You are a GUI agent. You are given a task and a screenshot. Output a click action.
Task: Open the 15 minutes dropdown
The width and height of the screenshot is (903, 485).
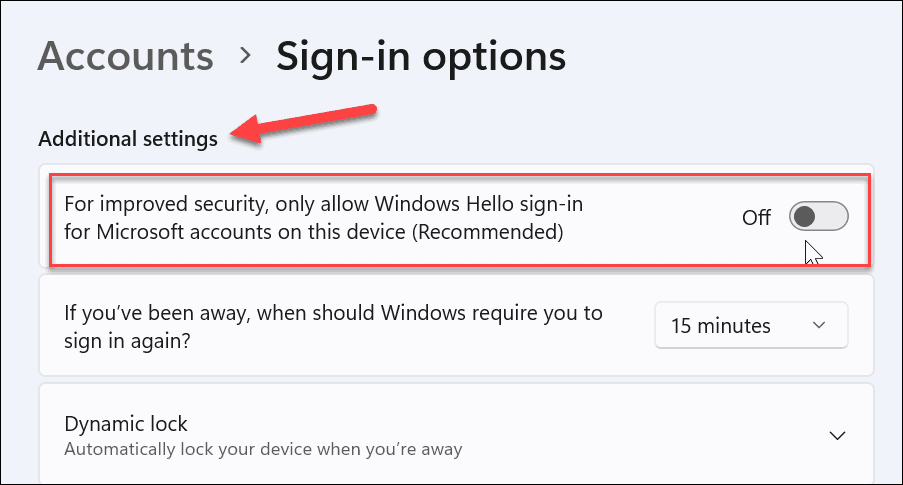tap(751, 326)
